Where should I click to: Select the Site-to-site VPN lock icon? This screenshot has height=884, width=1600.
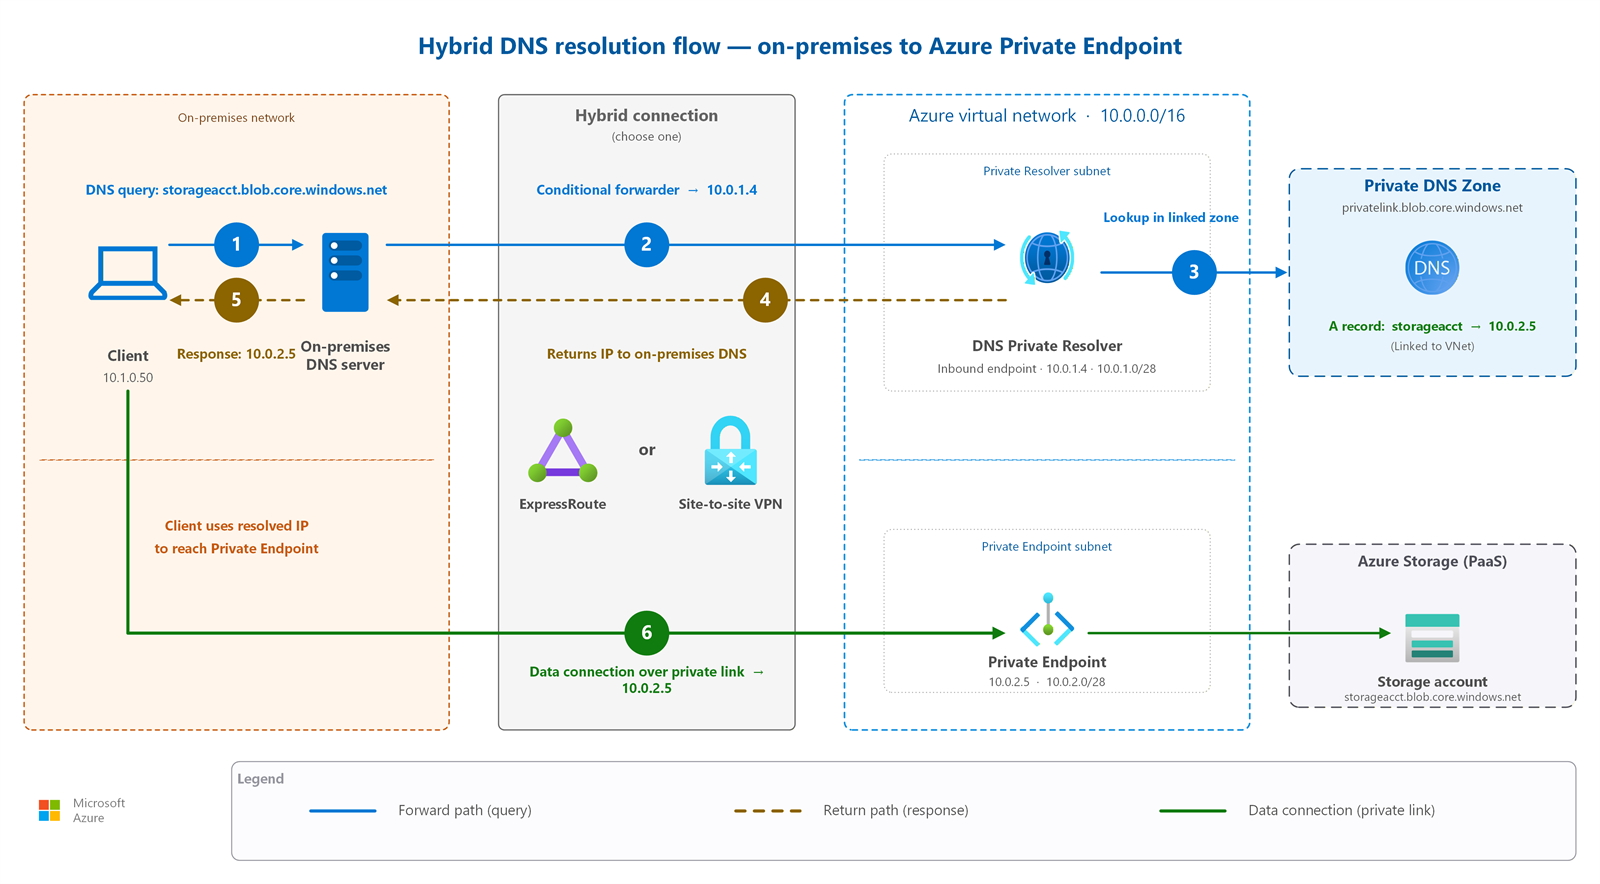click(x=731, y=450)
